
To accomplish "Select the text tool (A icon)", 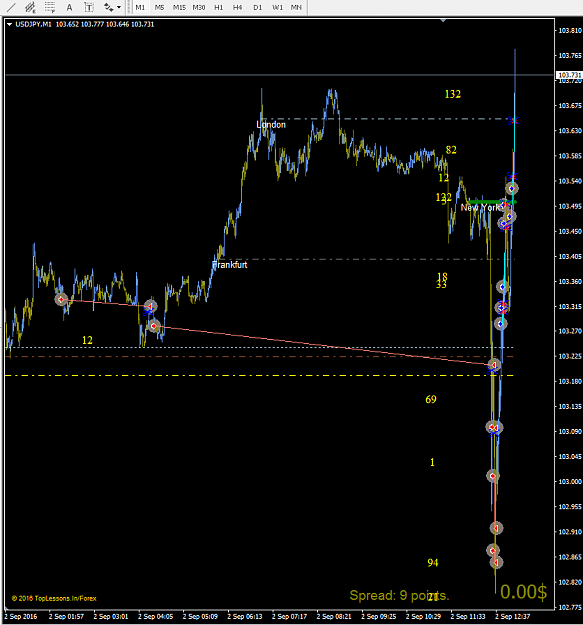I will [x=69, y=7].
